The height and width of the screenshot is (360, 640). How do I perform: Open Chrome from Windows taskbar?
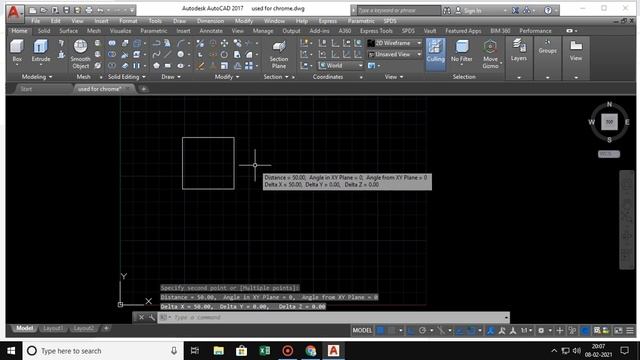coord(311,351)
